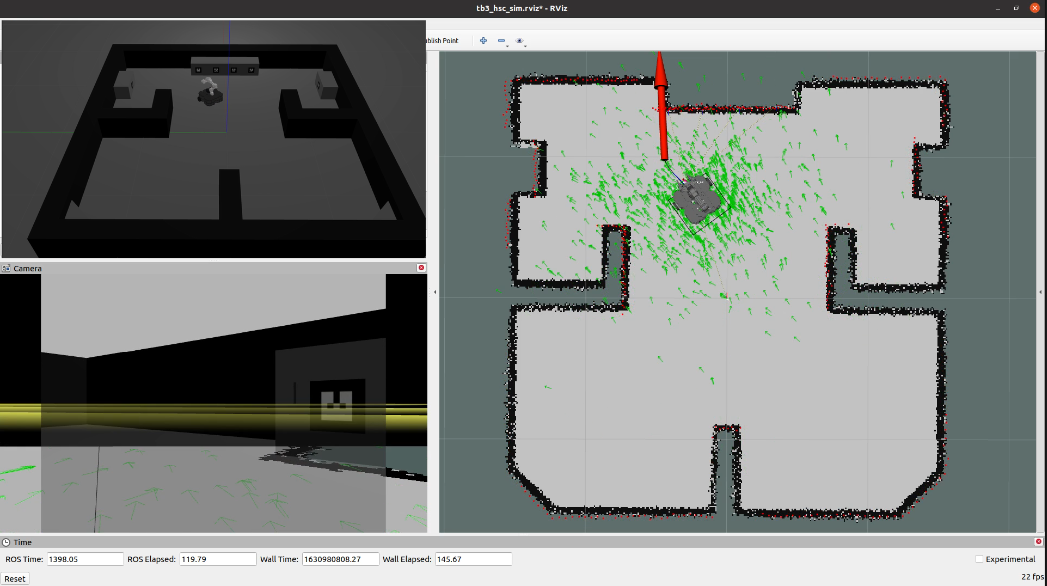Image resolution: width=1047 pixels, height=586 pixels.
Task: Collapse the left dock using the arrow handle
Action: point(434,292)
